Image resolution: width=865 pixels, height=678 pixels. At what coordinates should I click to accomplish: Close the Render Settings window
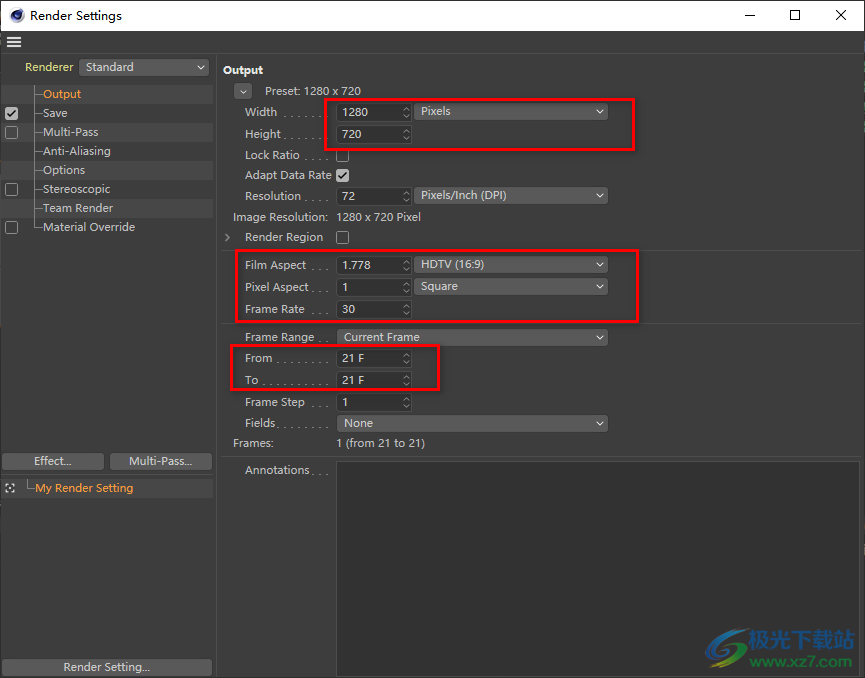pos(841,15)
